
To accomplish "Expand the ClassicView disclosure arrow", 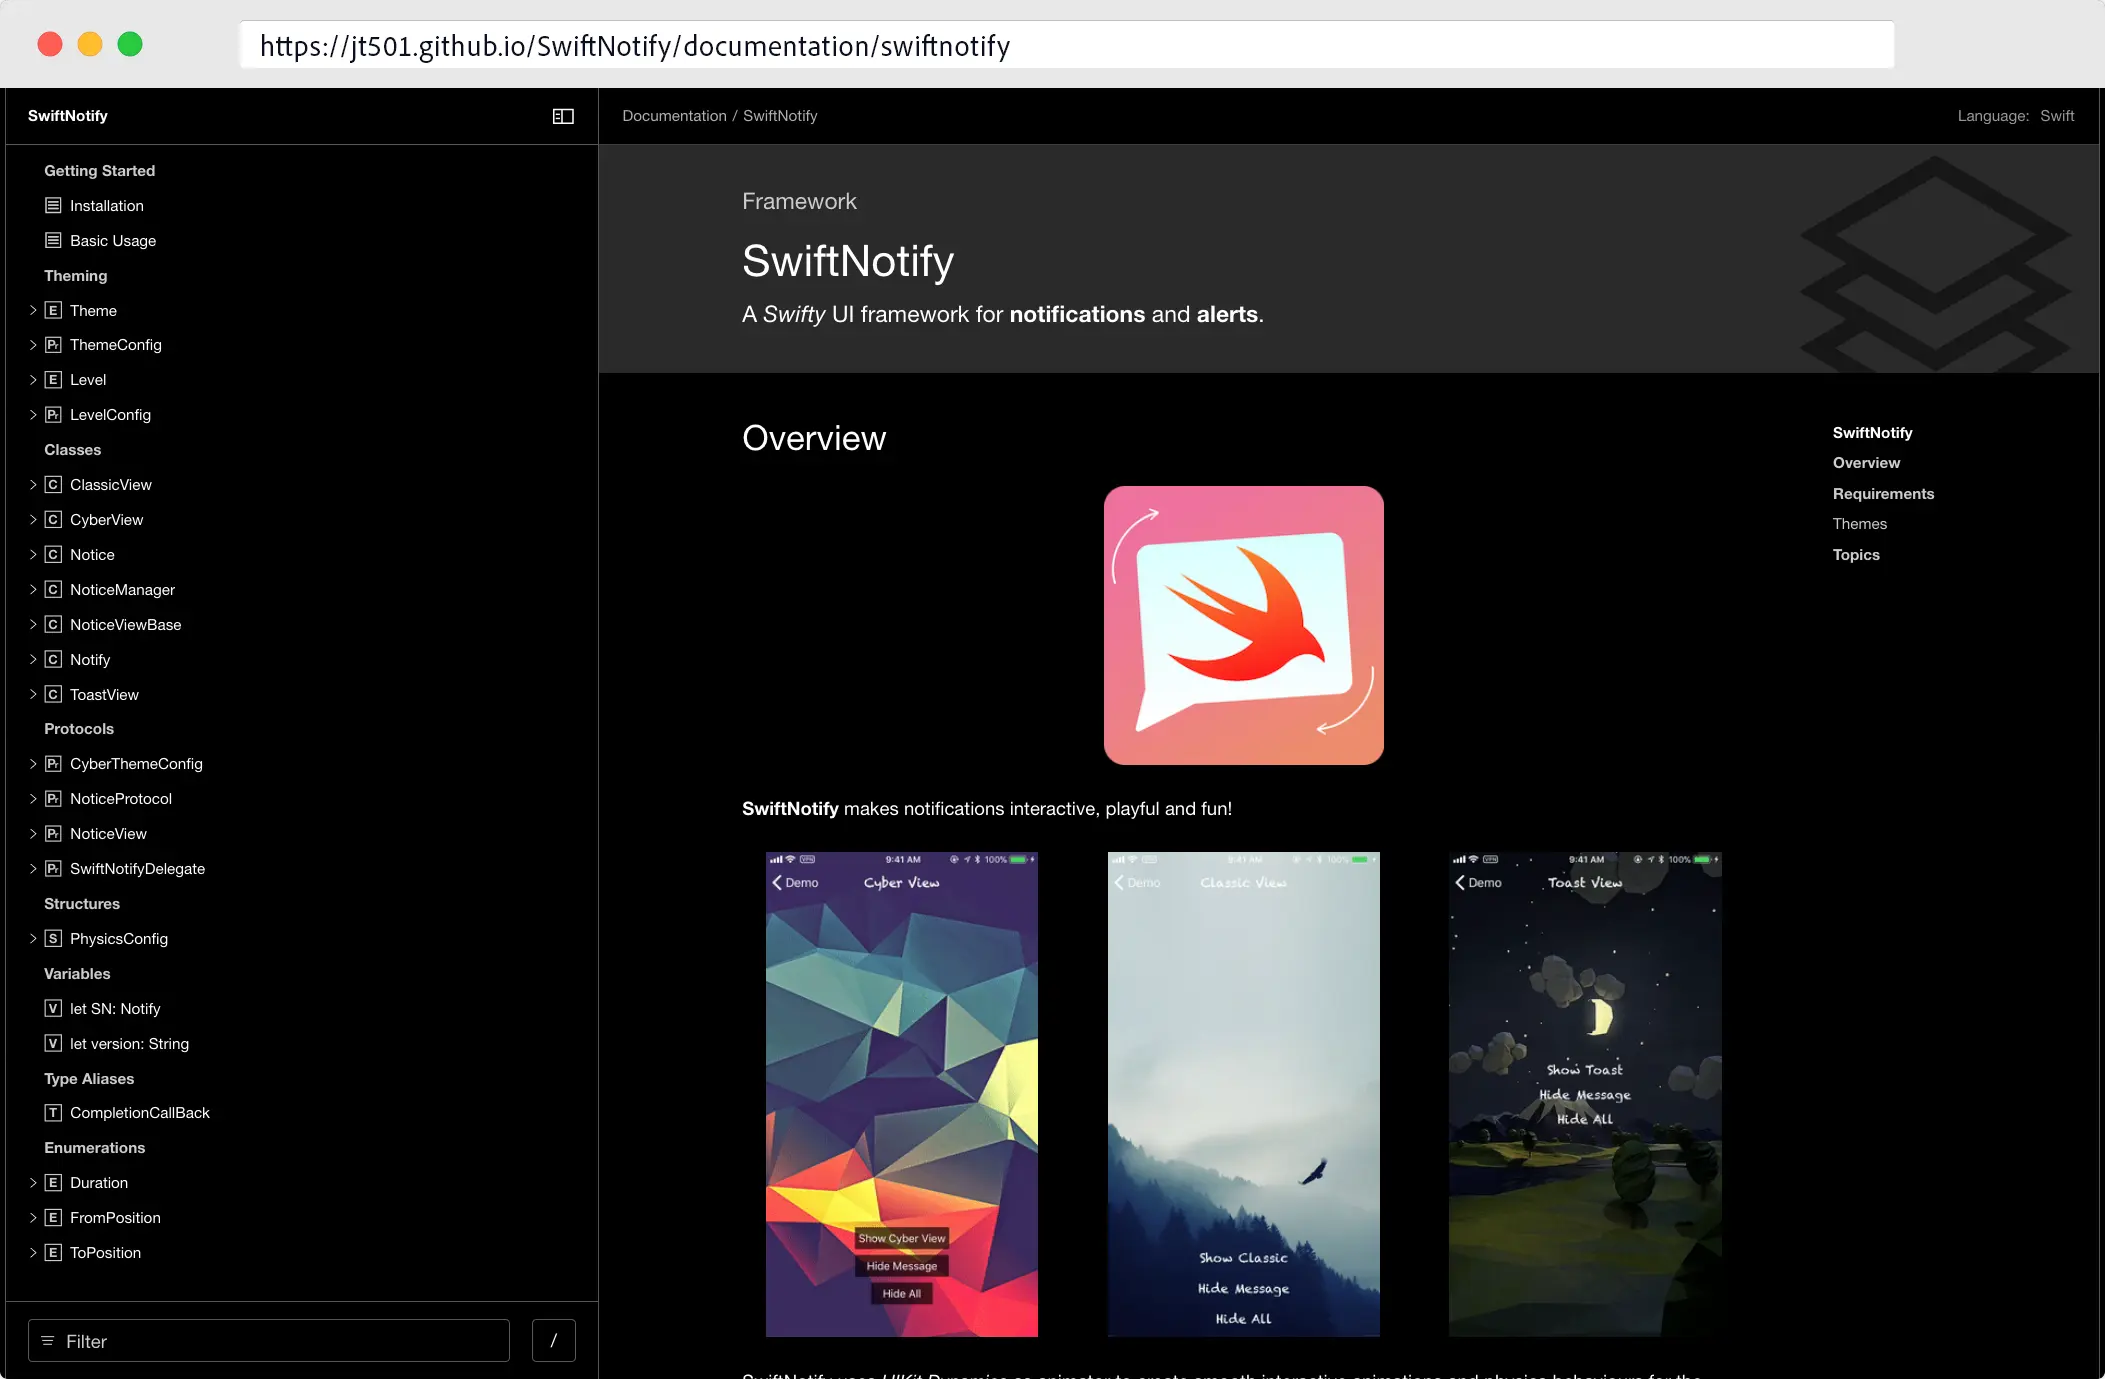I will (33, 484).
